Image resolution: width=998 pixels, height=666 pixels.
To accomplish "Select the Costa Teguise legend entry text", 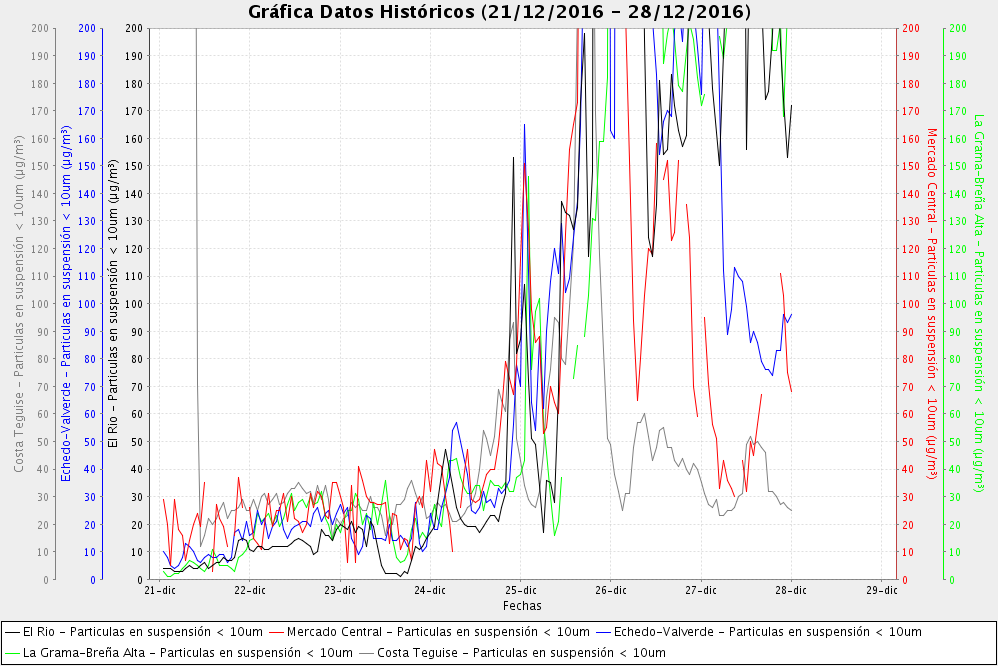I will click(x=521, y=653).
